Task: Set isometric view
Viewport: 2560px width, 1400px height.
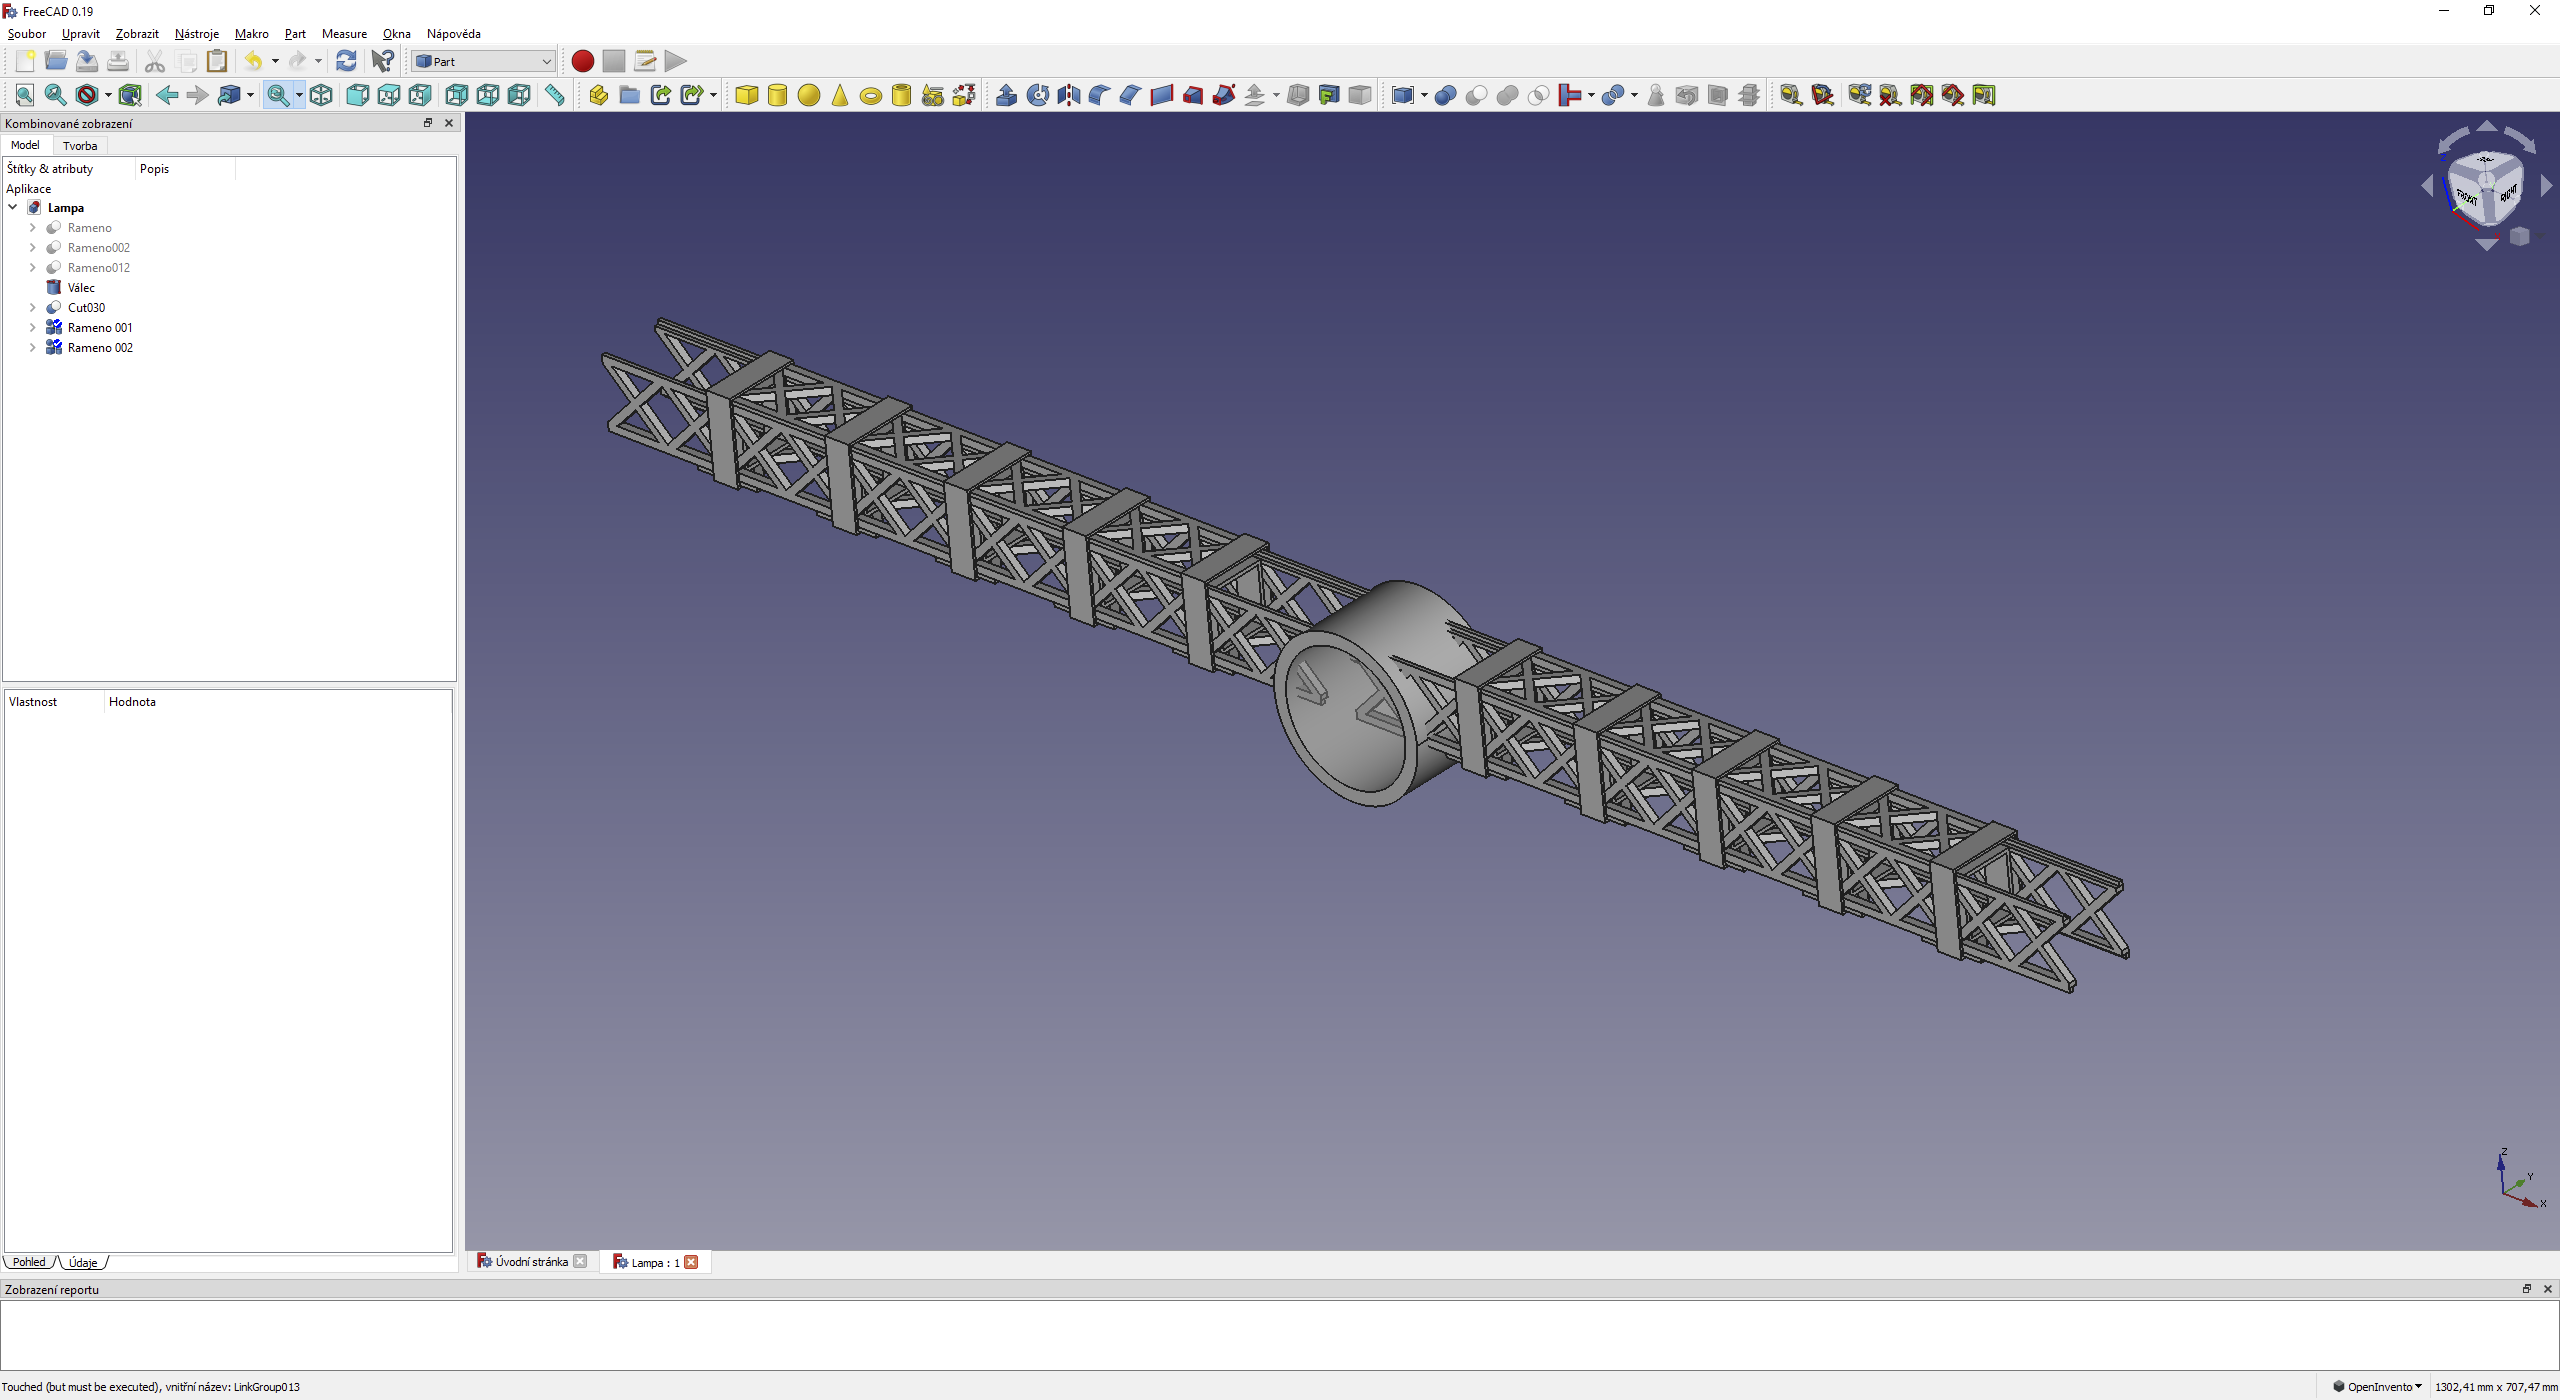Action: [x=321, y=95]
